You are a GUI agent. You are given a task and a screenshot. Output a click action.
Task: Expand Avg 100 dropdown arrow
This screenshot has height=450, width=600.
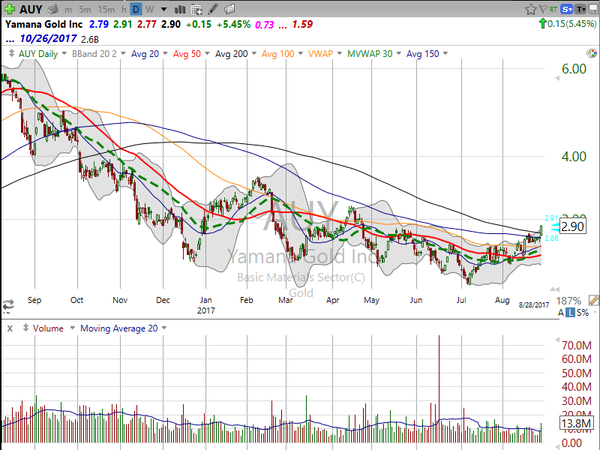(300, 54)
